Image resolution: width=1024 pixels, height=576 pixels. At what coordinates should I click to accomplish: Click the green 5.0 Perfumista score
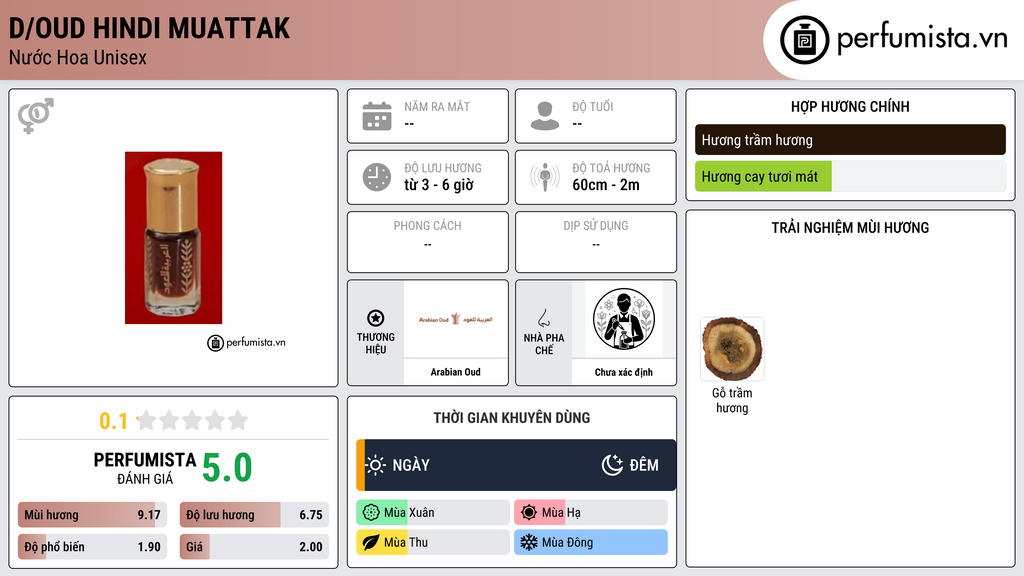pos(227,468)
